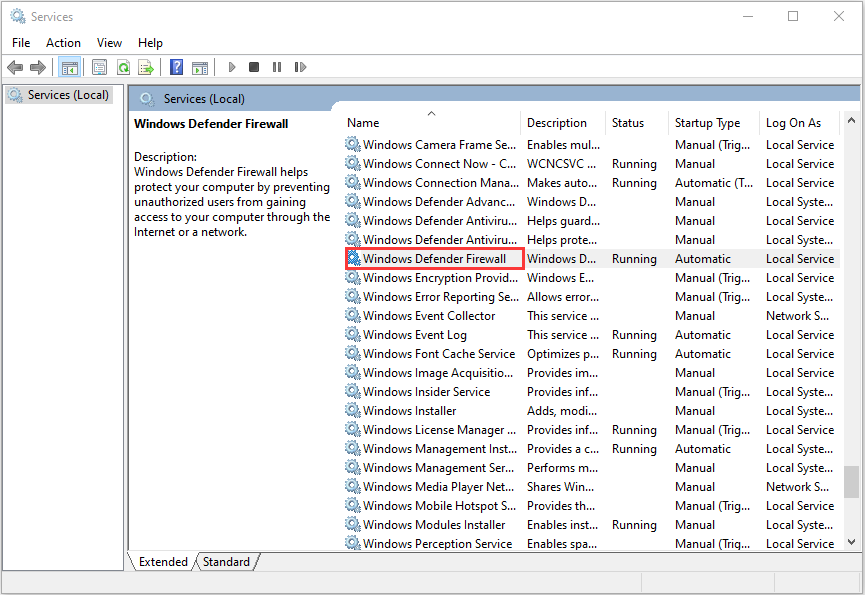Toggle the Show/Hide Action Pane toolbar icon
Screen dimensions: 865x595
tap(200, 67)
